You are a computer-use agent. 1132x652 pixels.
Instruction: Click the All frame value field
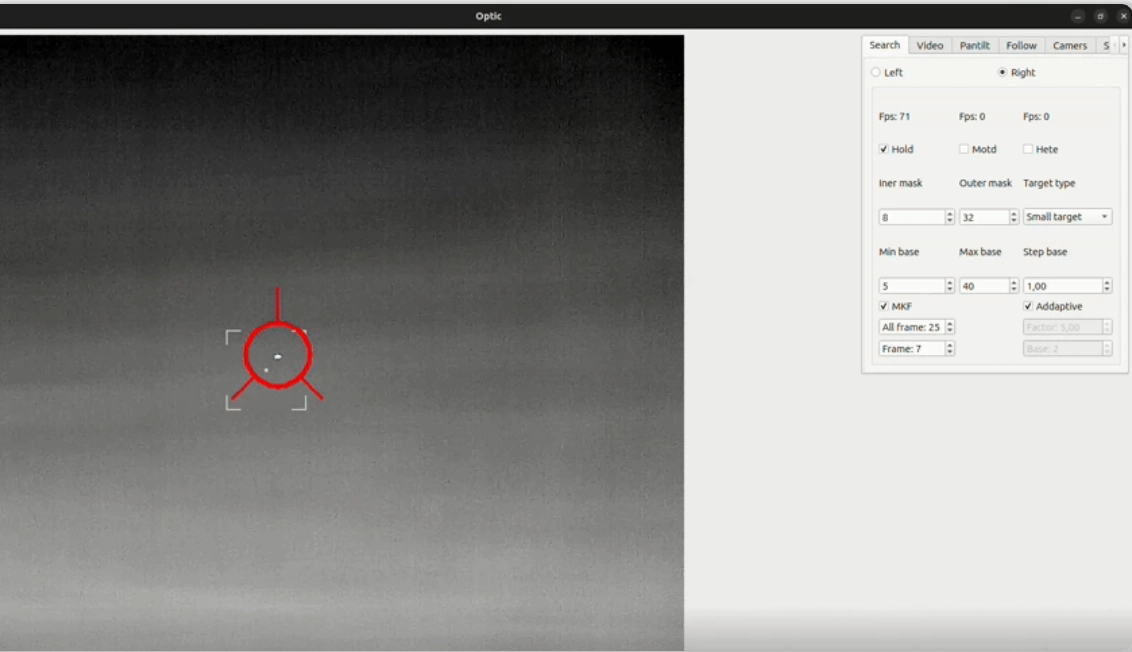point(911,327)
